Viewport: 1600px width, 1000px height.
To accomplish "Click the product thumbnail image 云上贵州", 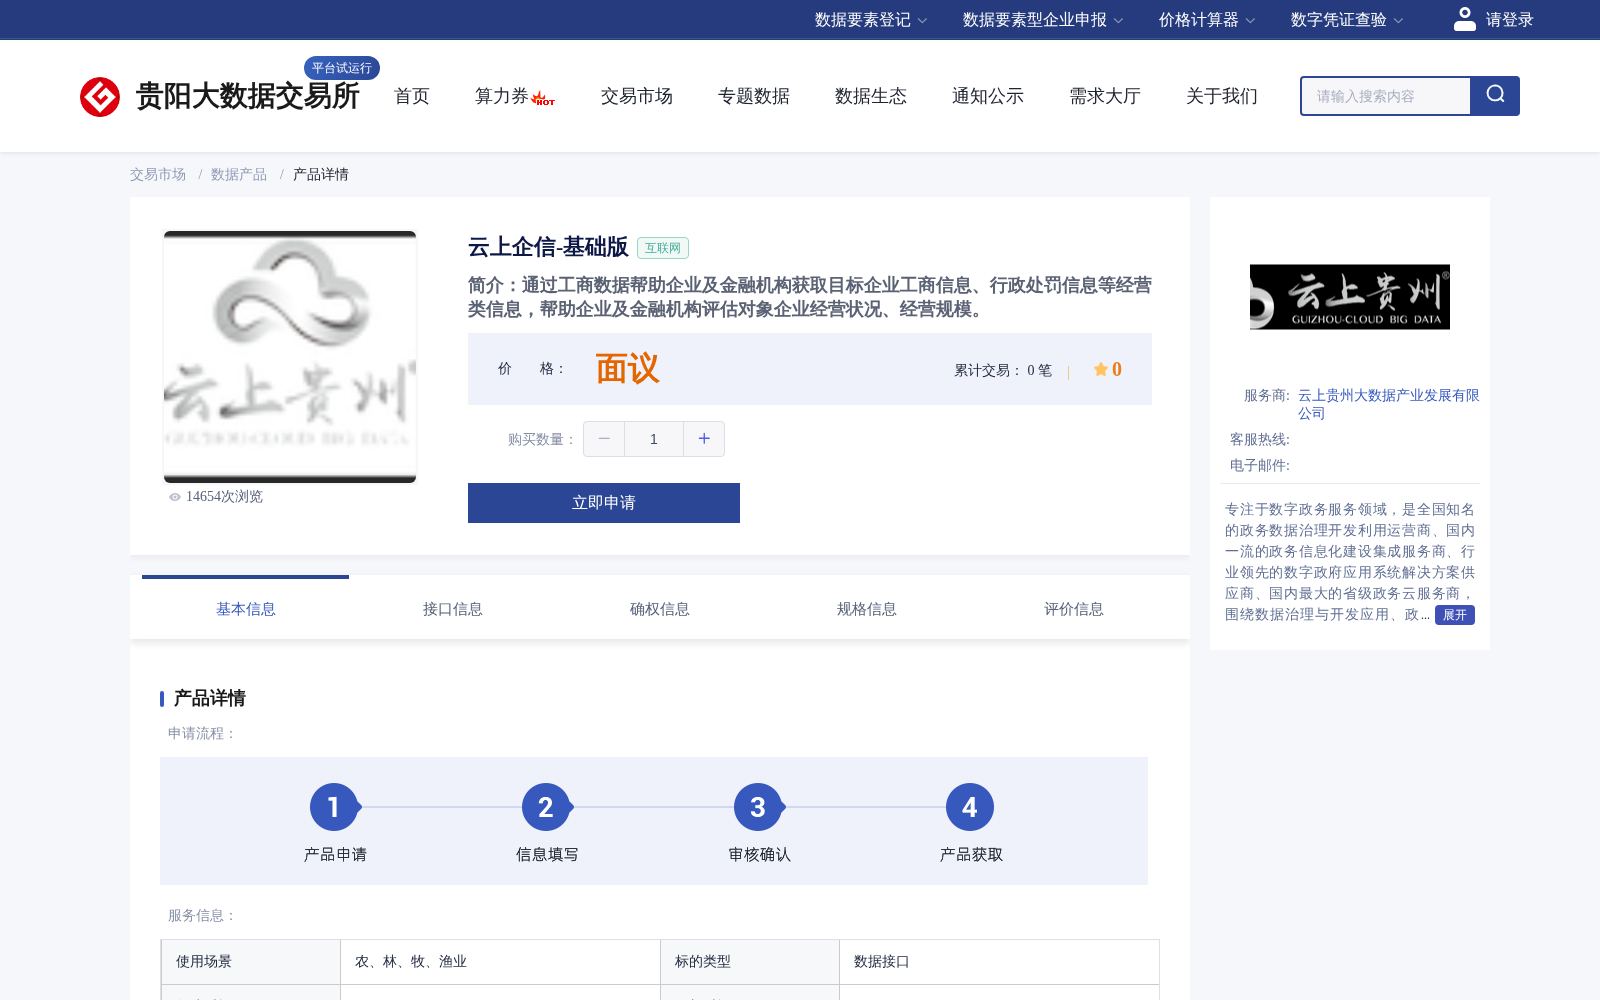I will tap(290, 357).
